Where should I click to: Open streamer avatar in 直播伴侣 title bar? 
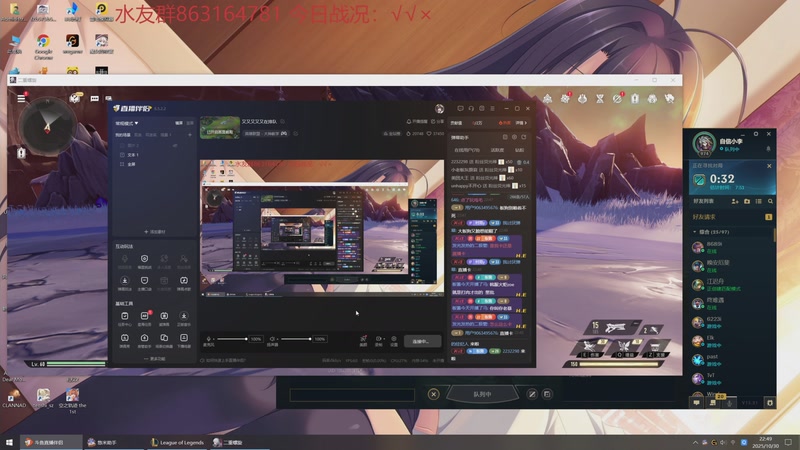tap(439, 109)
